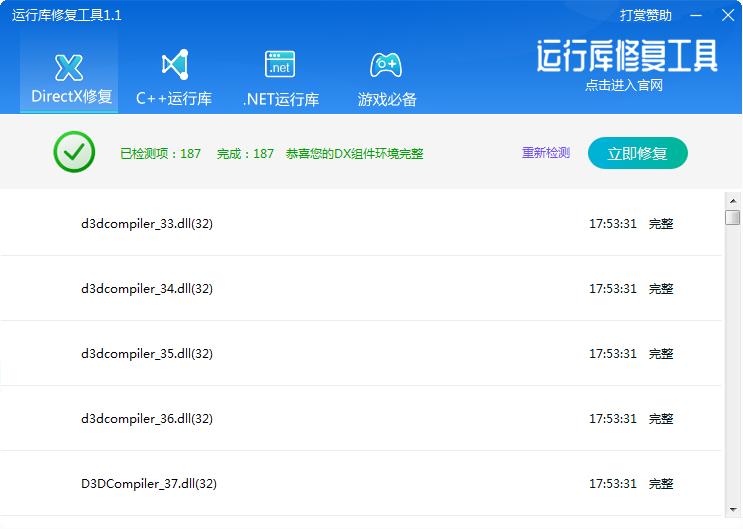Select row d3dcompiler_36.dll(32)

click(361, 418)
